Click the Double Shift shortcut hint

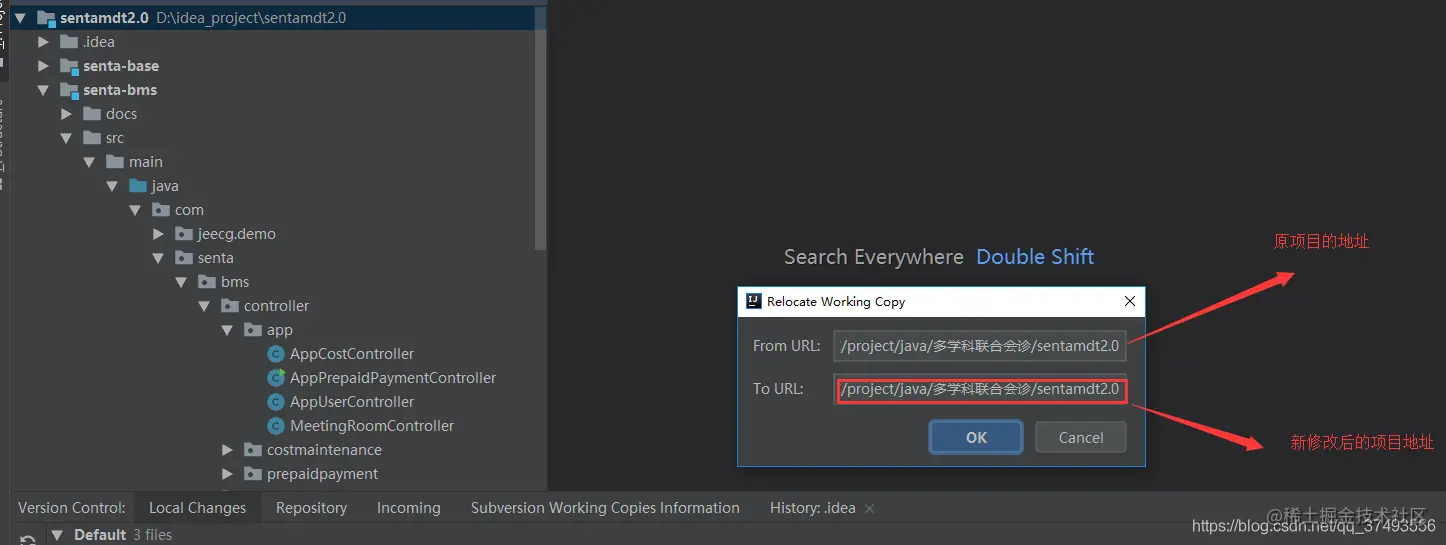[1035, 257]
